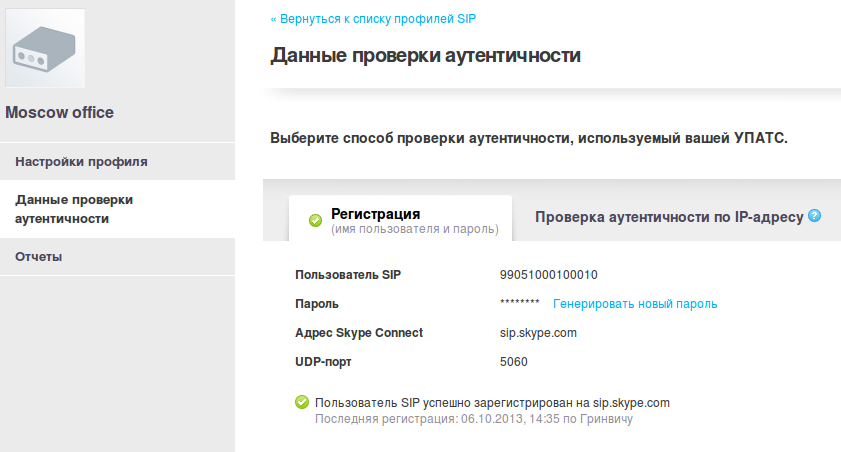
Task: Click the UDP port value 5060
Action: click(x=513, y=362)
